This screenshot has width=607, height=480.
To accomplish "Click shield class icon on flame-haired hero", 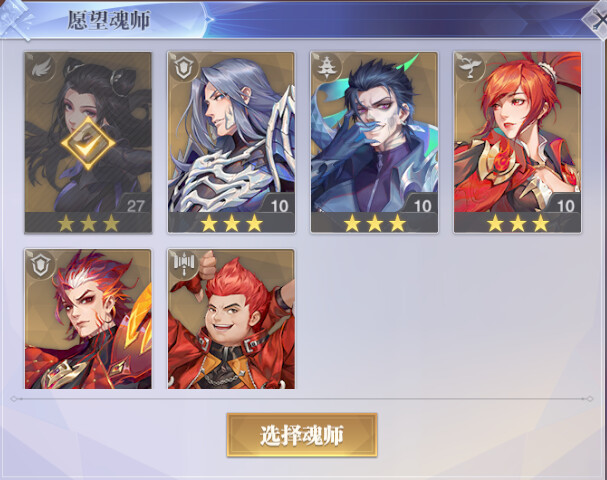I will click(41, 265).
